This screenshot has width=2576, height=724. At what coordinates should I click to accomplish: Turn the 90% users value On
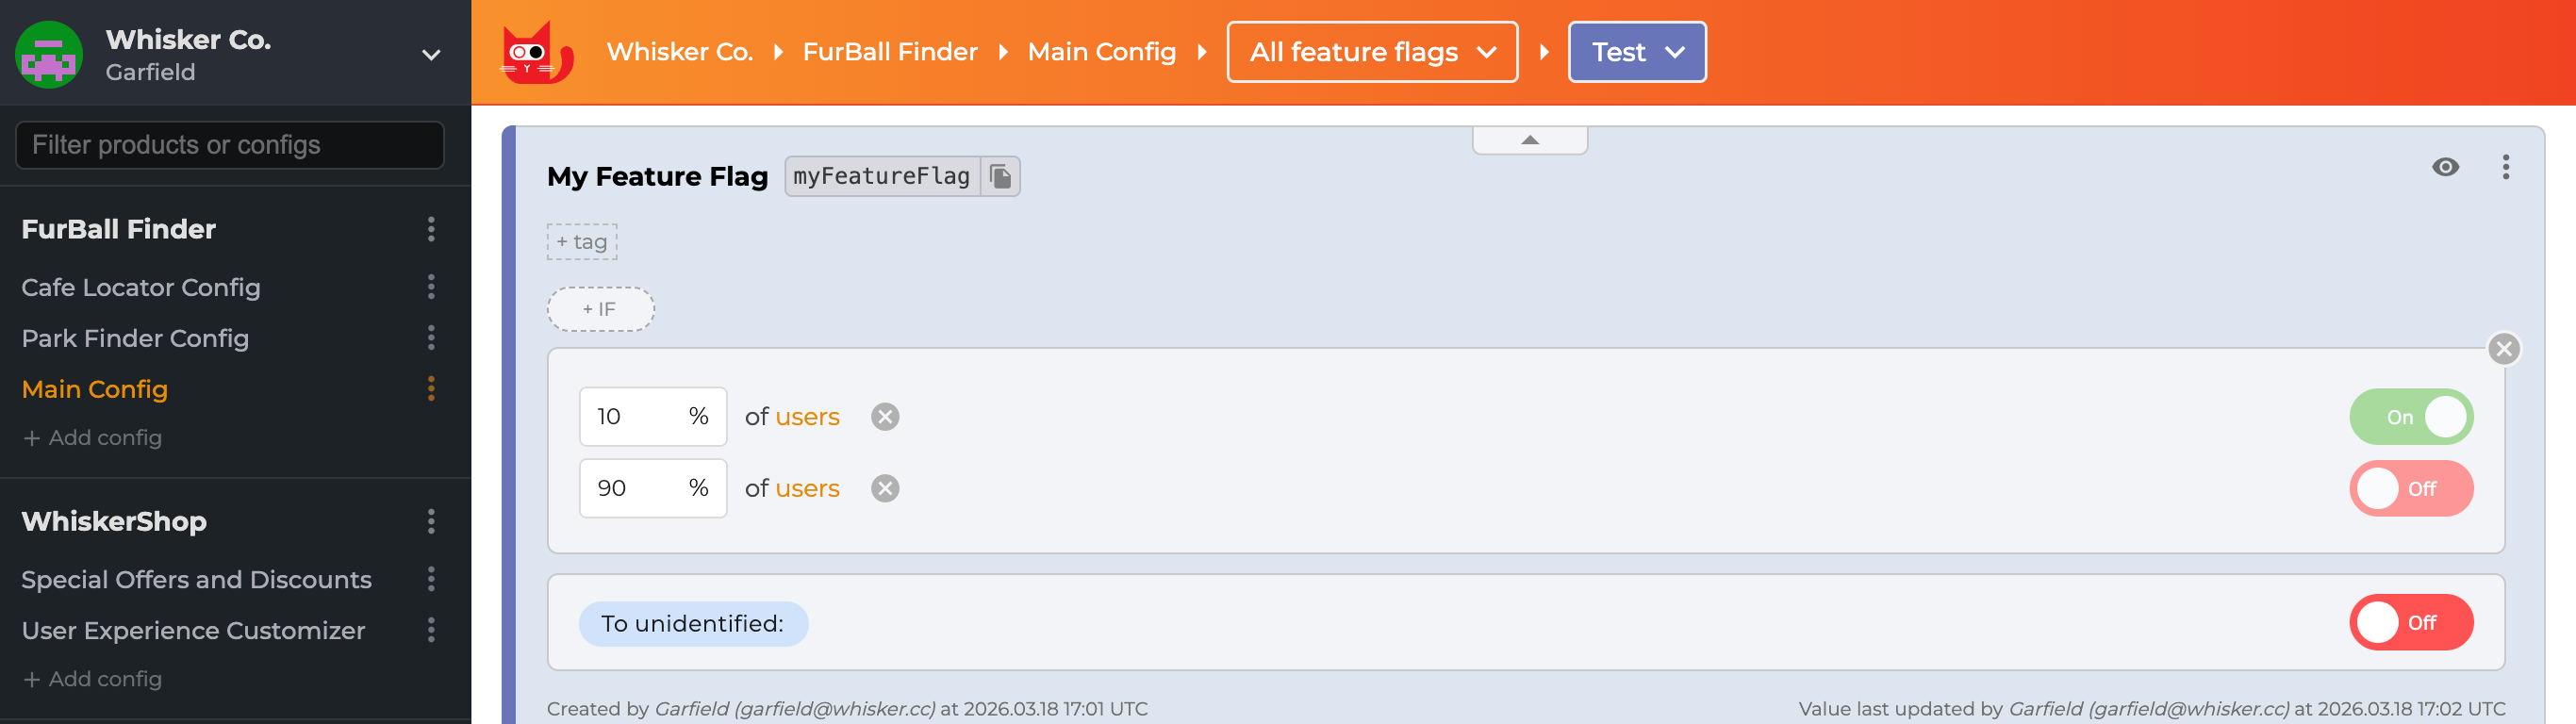pos(2411,488)
